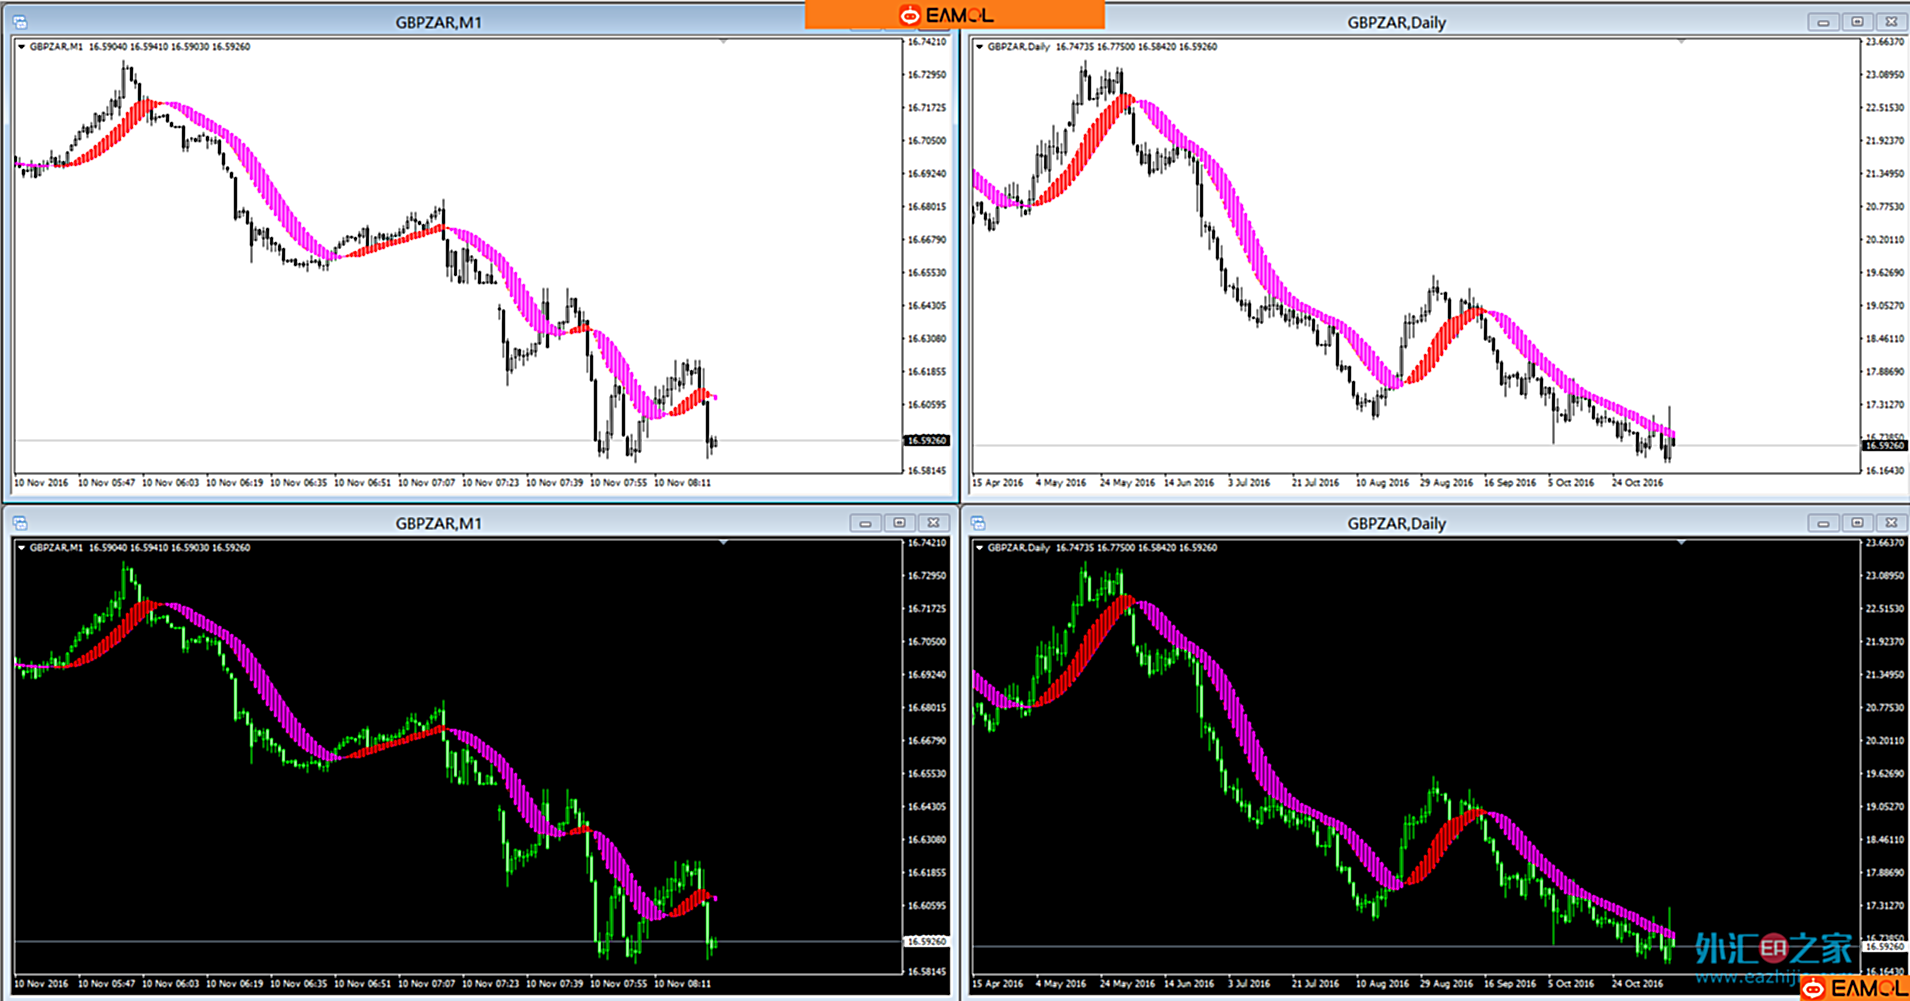1910x1001 pixels.
Task: Click price 16.58145 on white M1 chart axis
Action: pyautogui.click(x=927, y=470)
